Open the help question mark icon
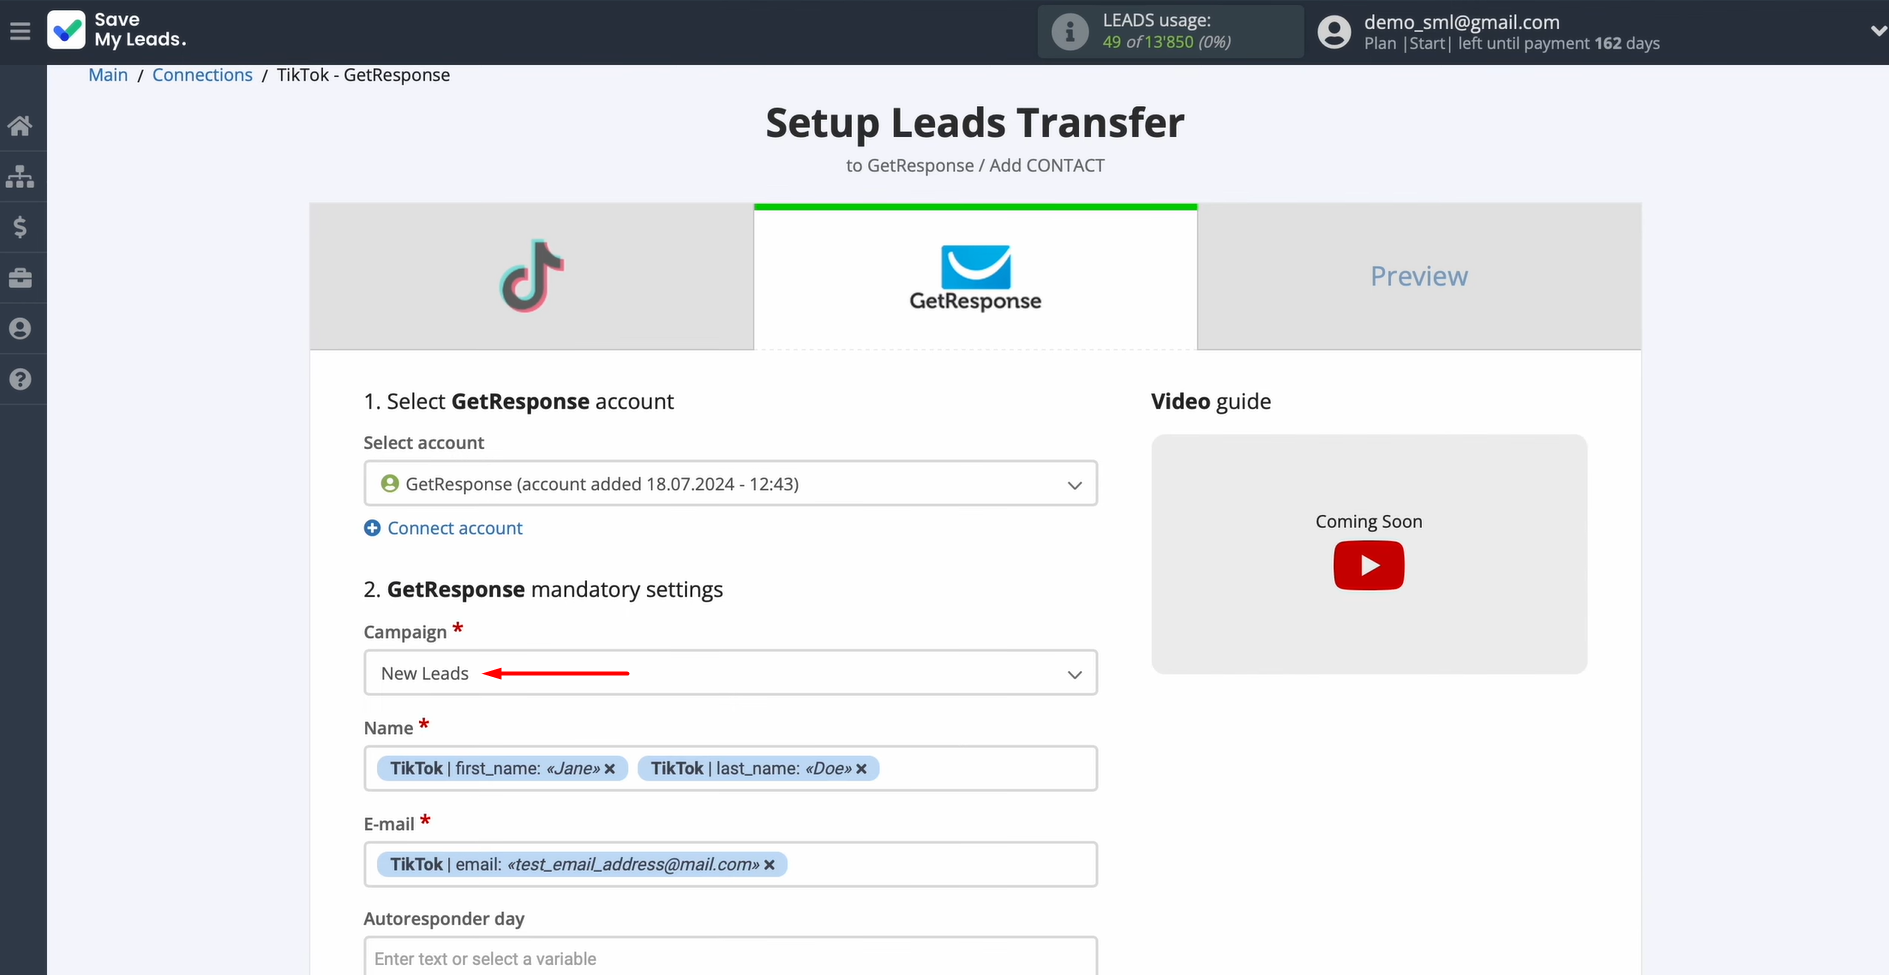 [20, 379]
